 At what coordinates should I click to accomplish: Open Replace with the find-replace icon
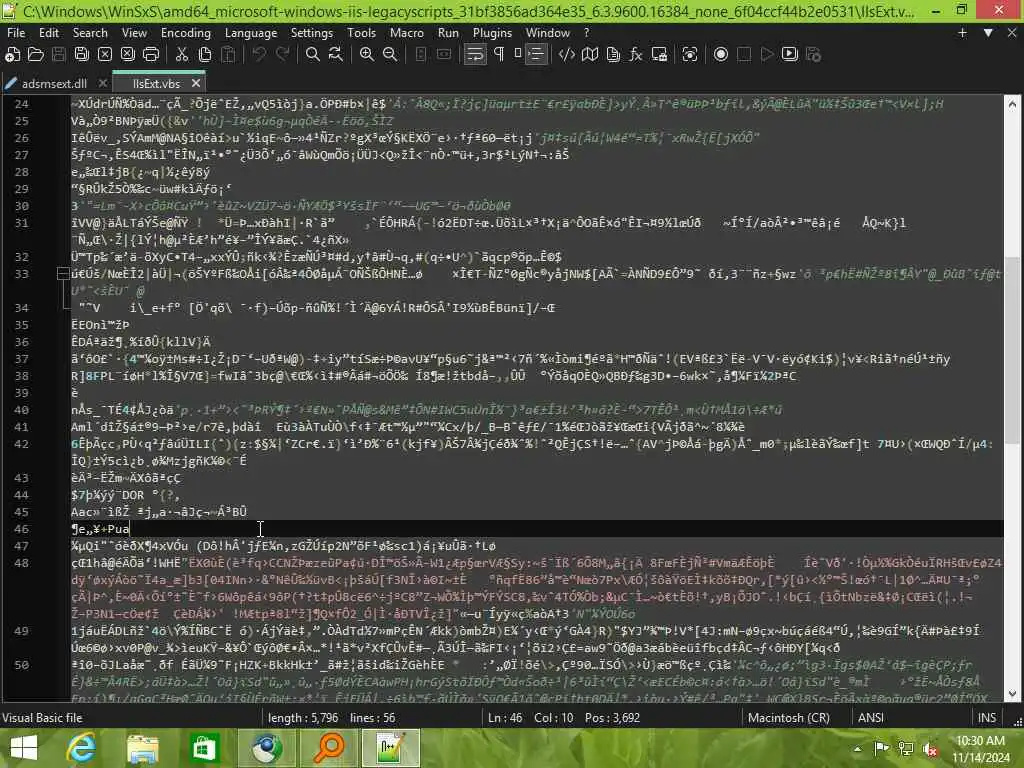(x=336, y=55)
